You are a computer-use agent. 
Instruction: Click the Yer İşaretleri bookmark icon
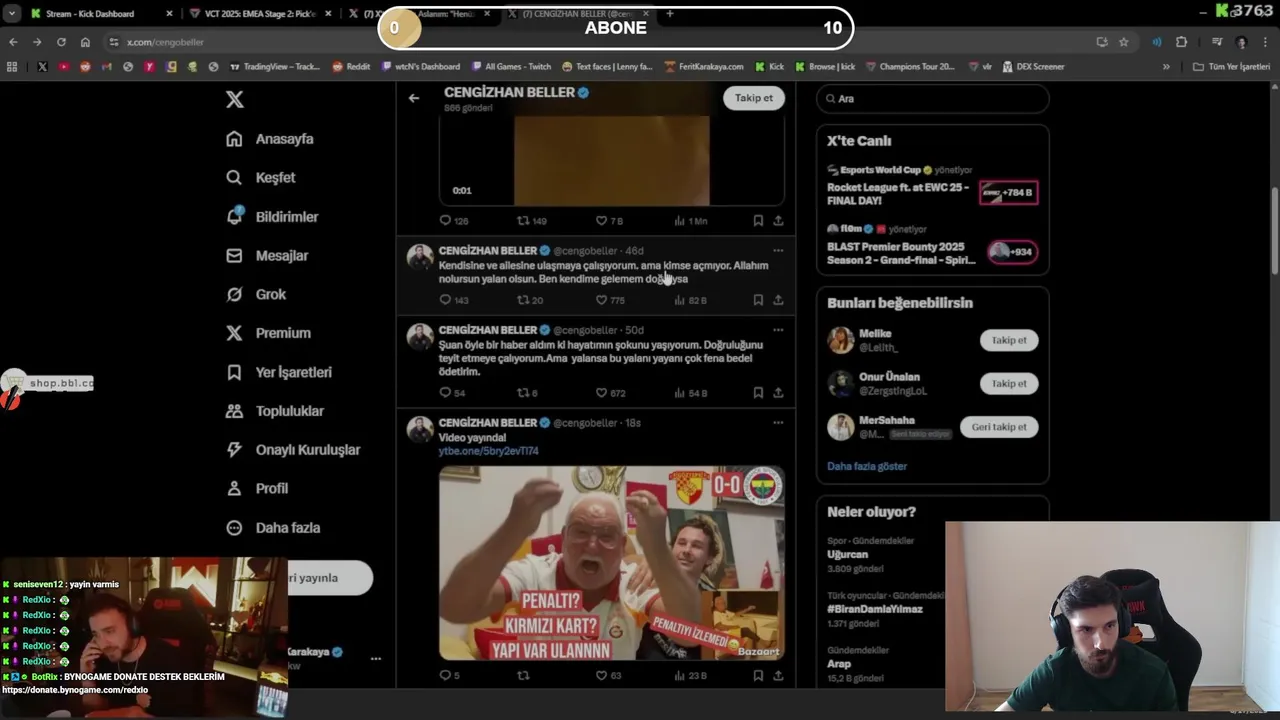coord(234,372)
